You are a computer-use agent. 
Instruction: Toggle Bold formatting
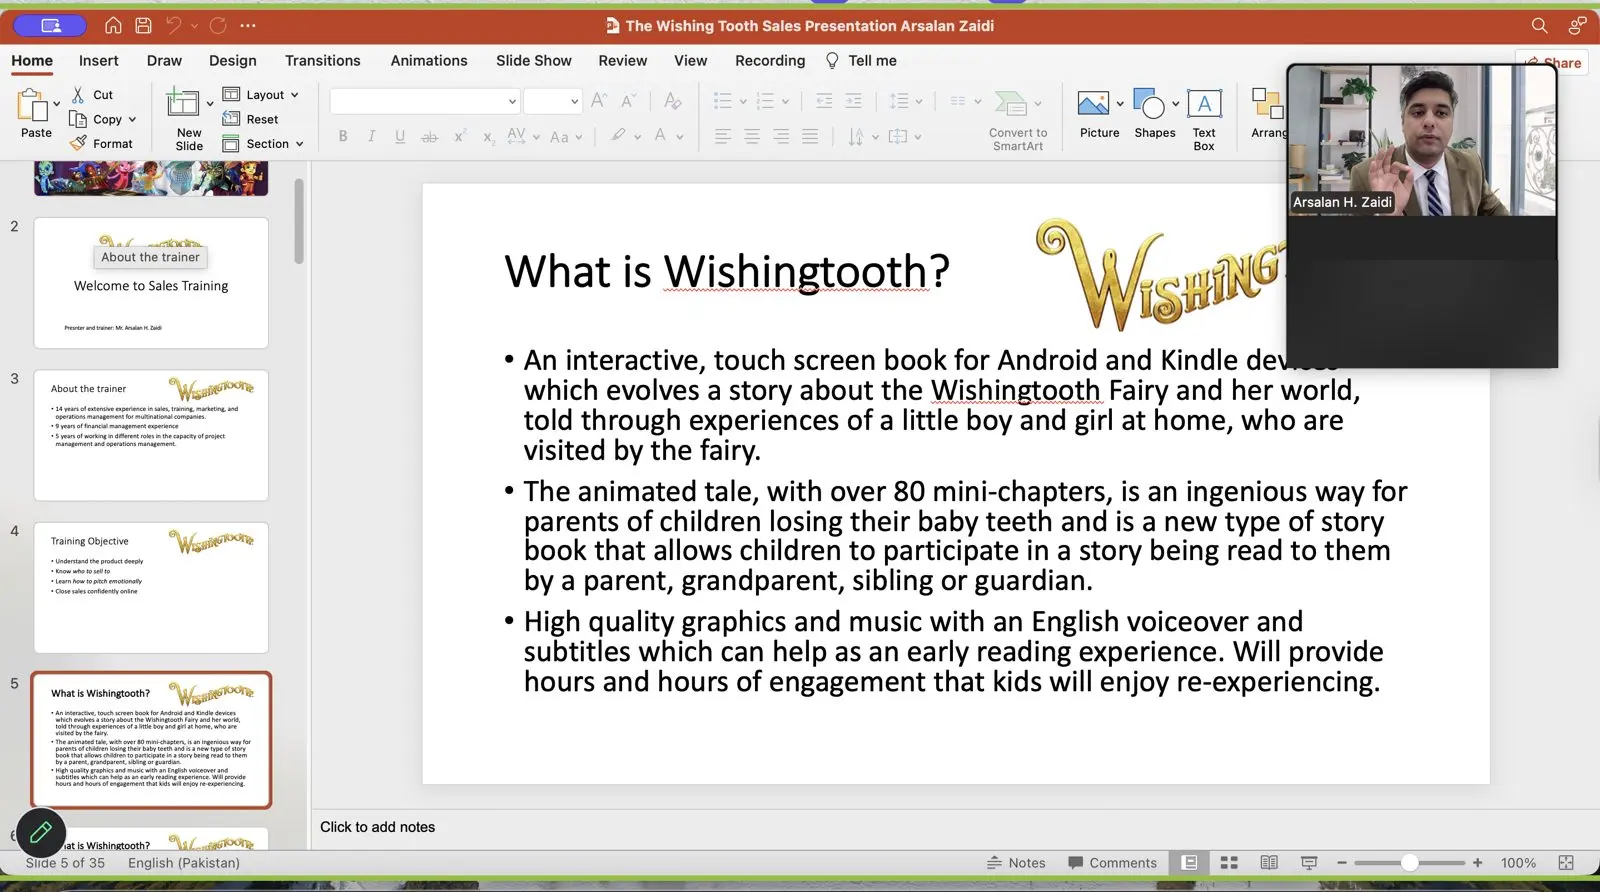pos(343,136)
